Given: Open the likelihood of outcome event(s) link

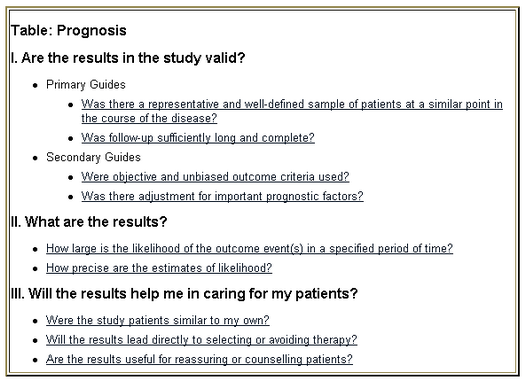Looking at the screenshot, I should click(x=249, y=248).
